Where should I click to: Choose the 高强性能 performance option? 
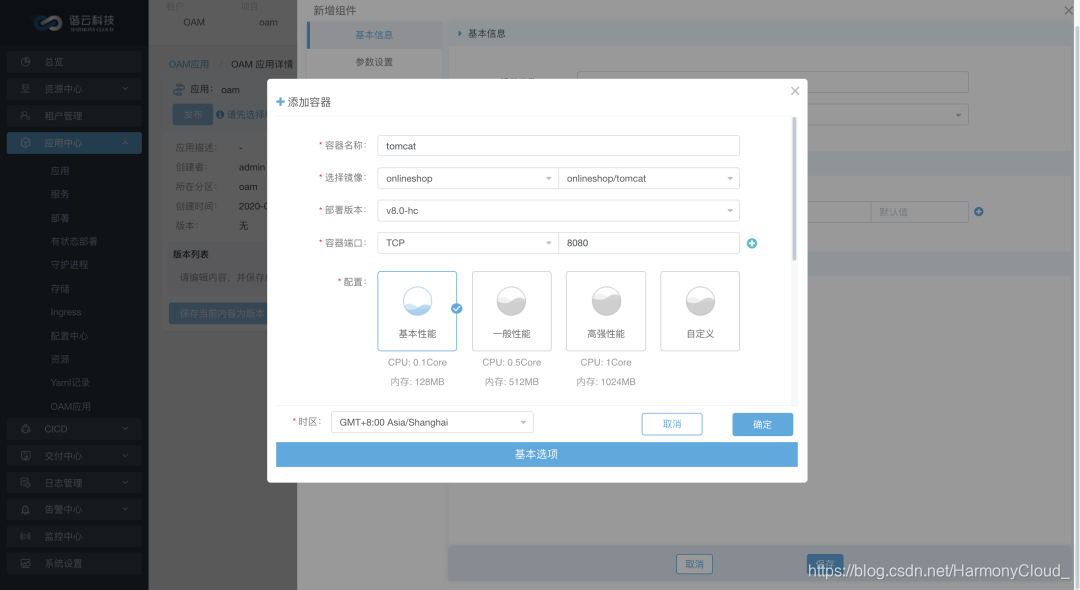(605, 310)
